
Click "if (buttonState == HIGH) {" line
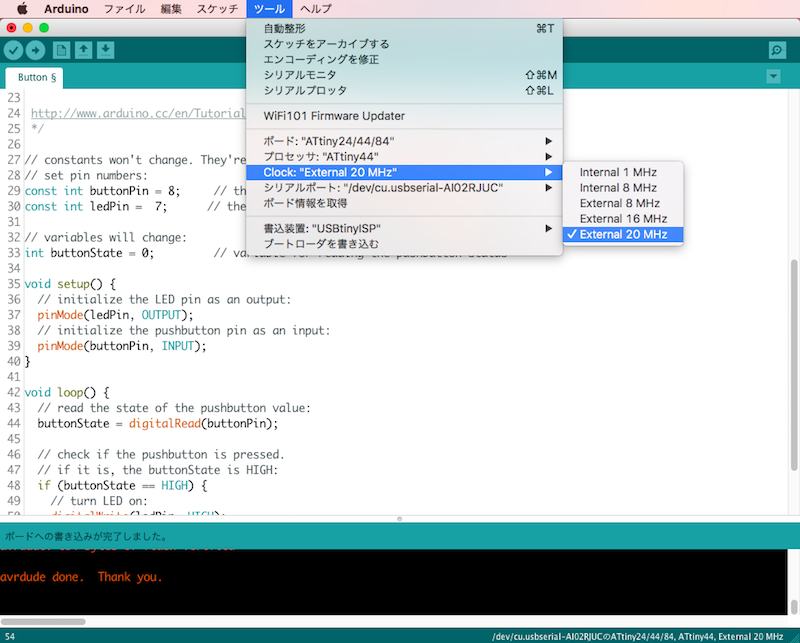[x=122, y=485]
